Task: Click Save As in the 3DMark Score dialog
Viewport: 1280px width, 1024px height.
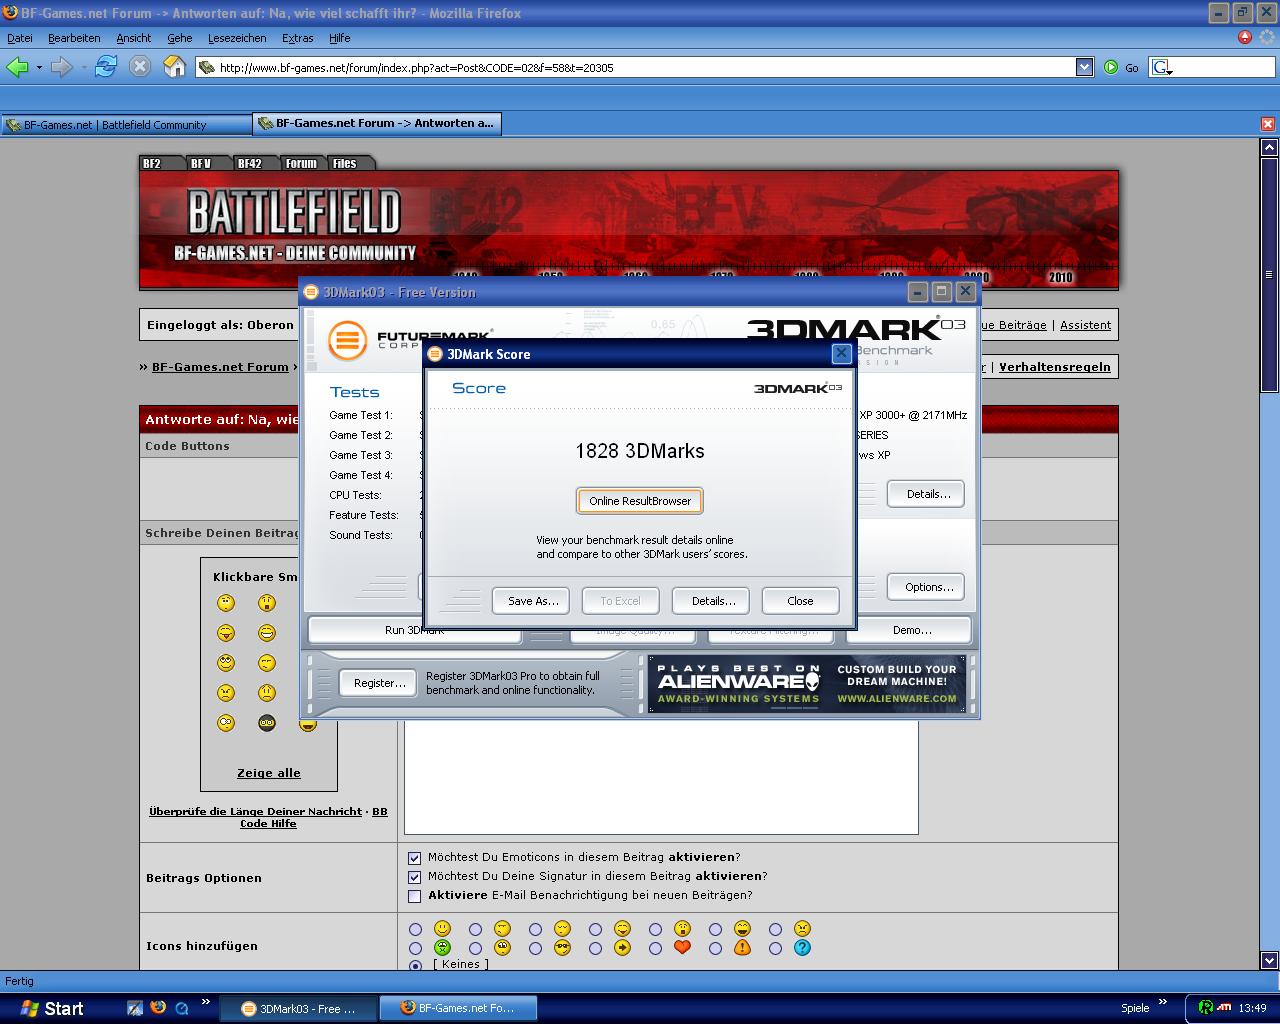Action: (x=532, y=601)
